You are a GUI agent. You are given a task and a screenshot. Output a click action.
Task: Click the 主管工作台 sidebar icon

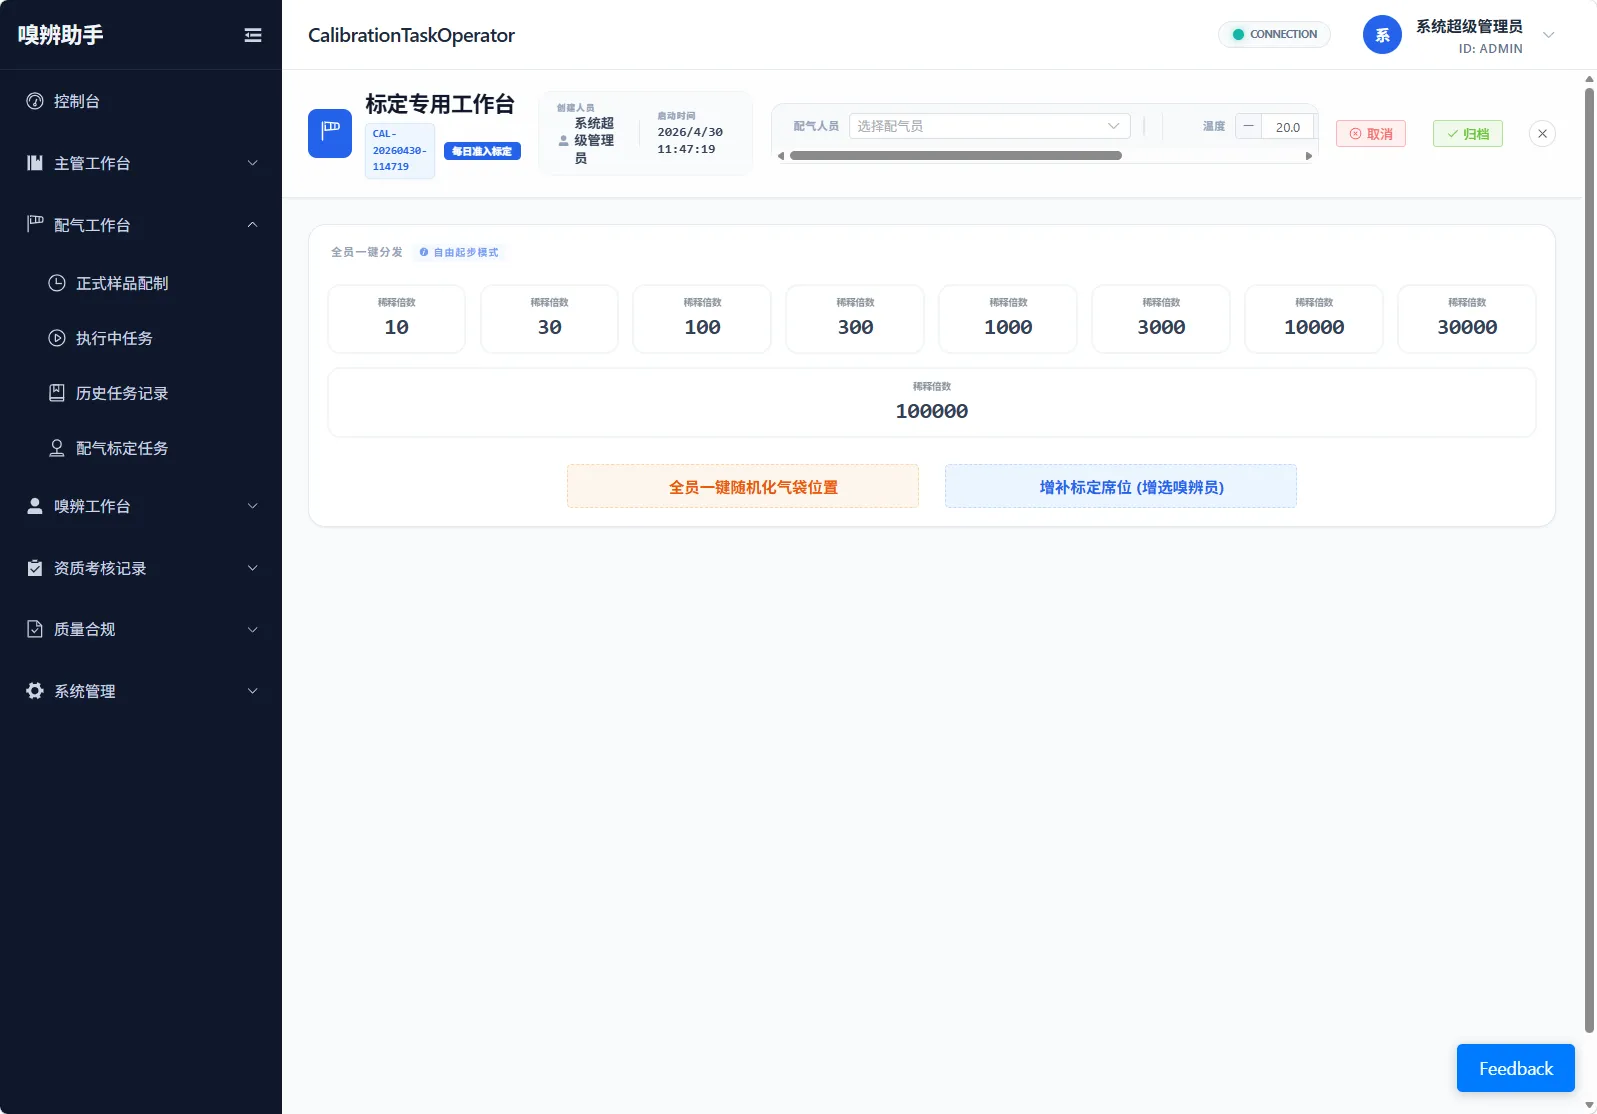[35, 163]
